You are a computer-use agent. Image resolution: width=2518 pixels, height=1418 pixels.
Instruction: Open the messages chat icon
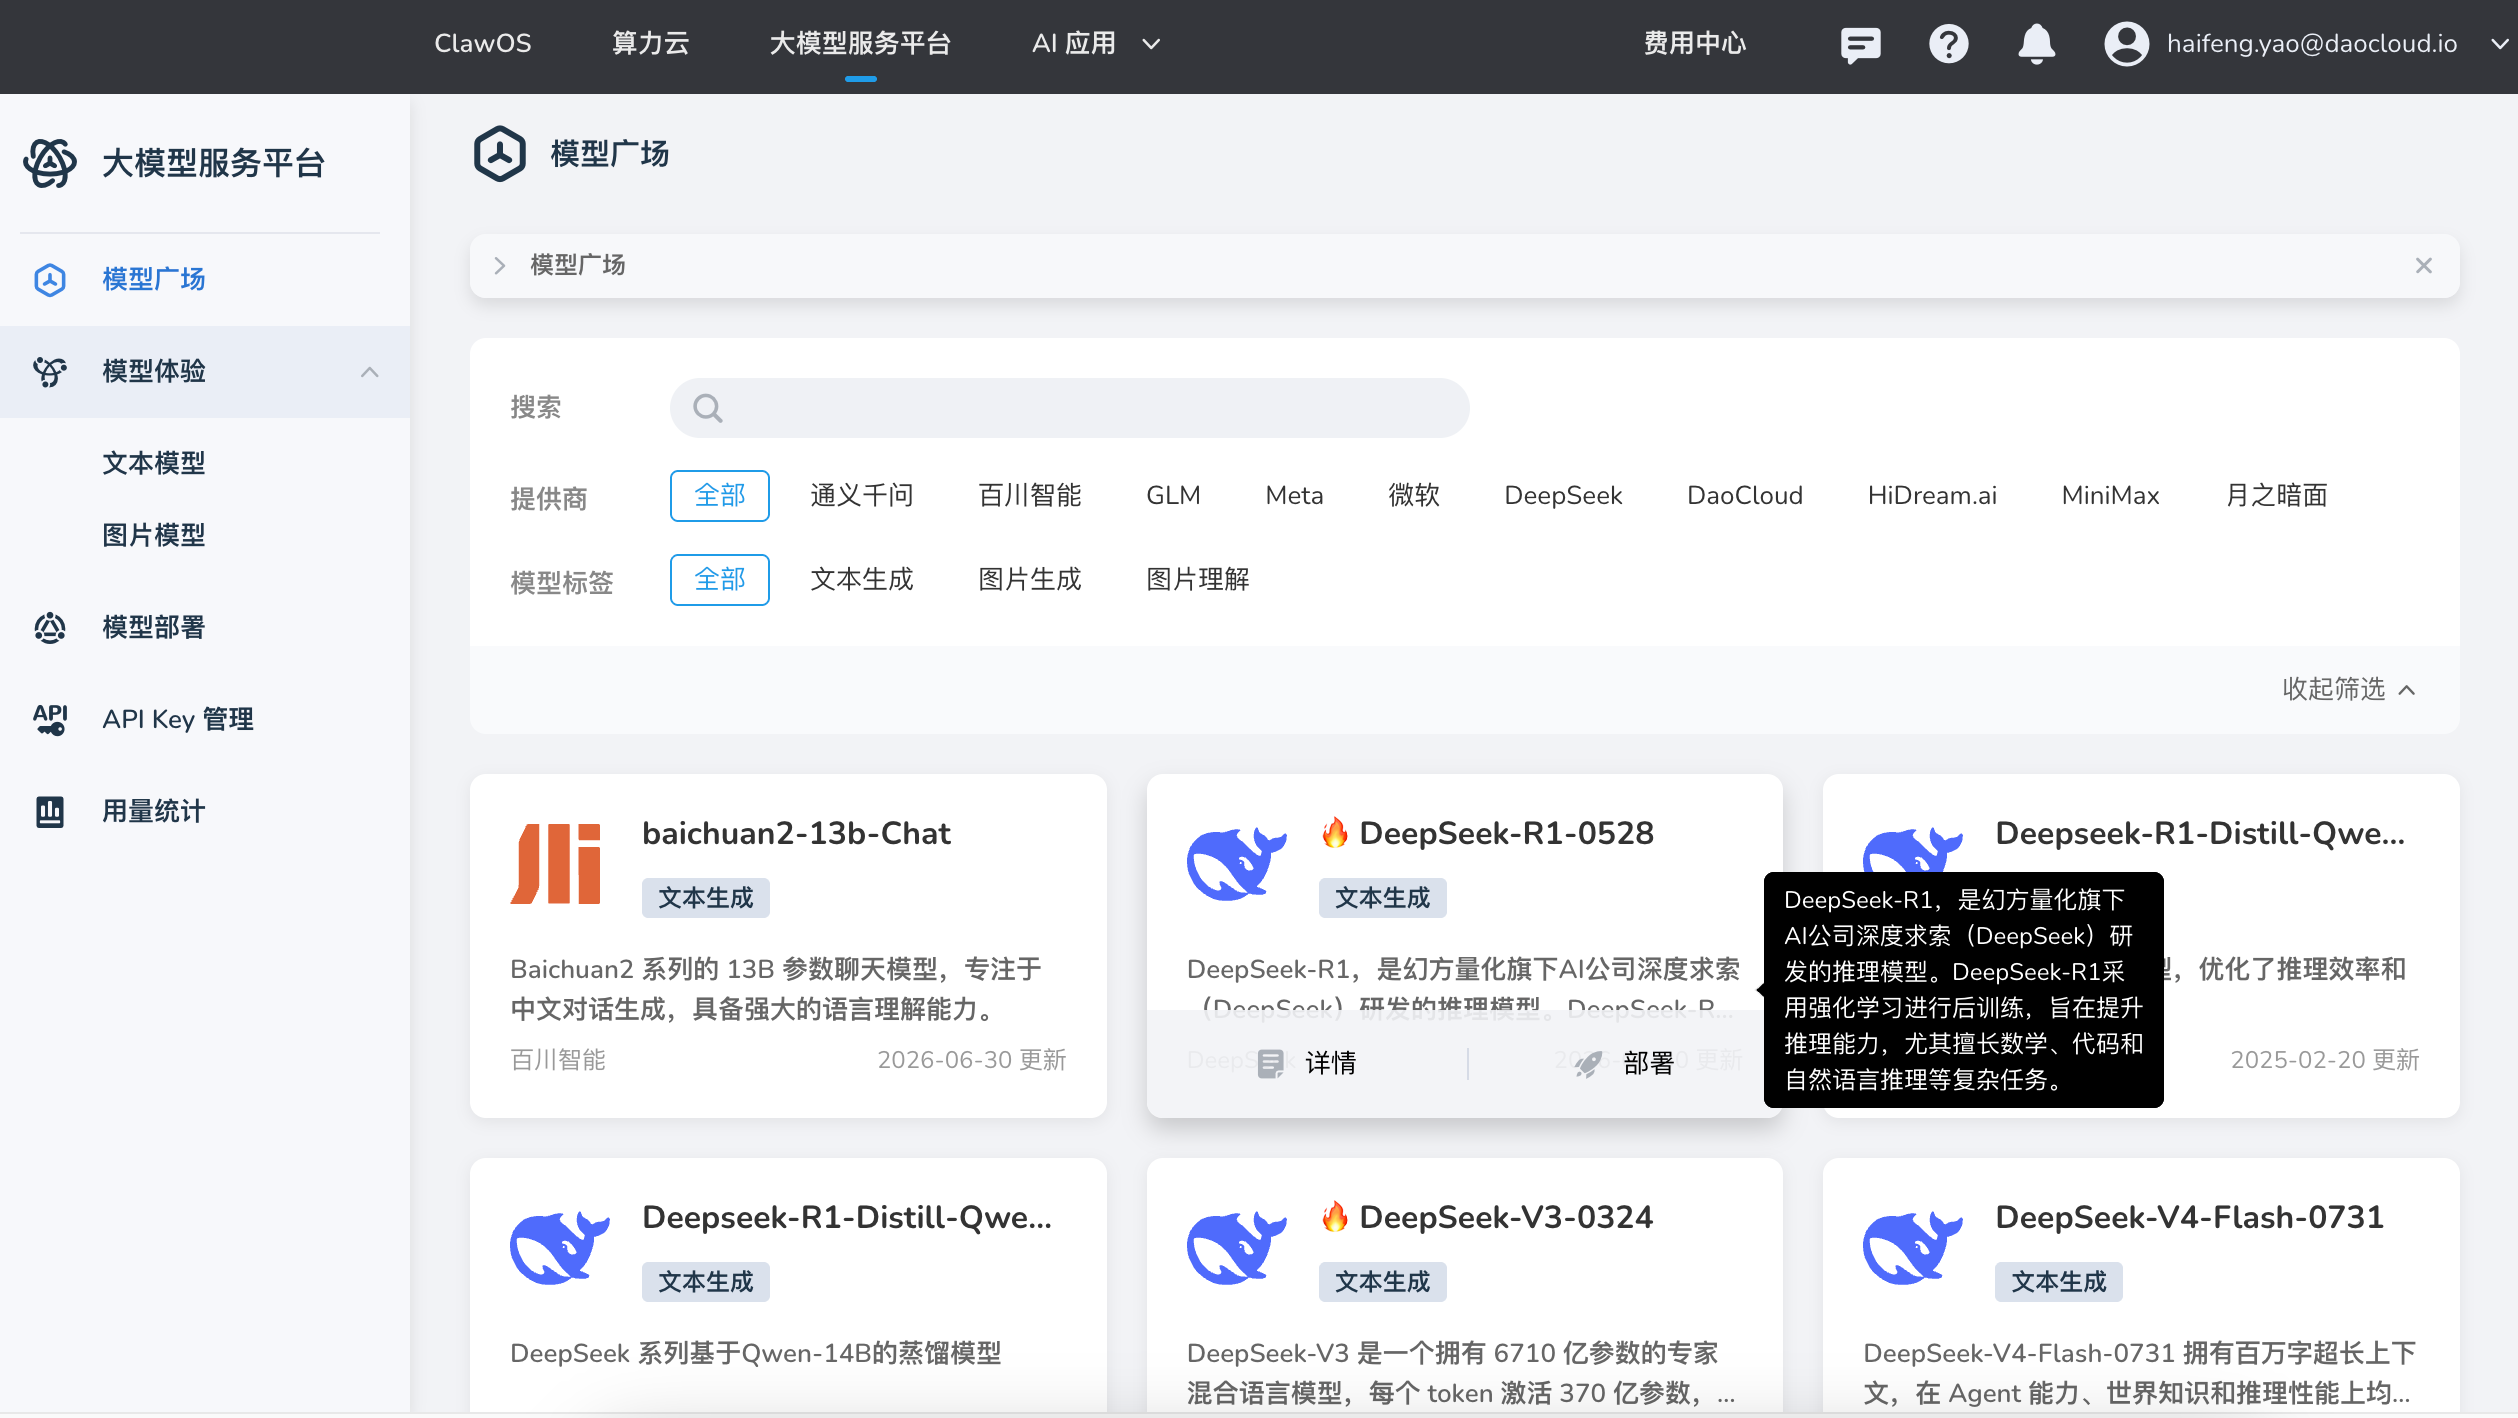point(1860,44)
